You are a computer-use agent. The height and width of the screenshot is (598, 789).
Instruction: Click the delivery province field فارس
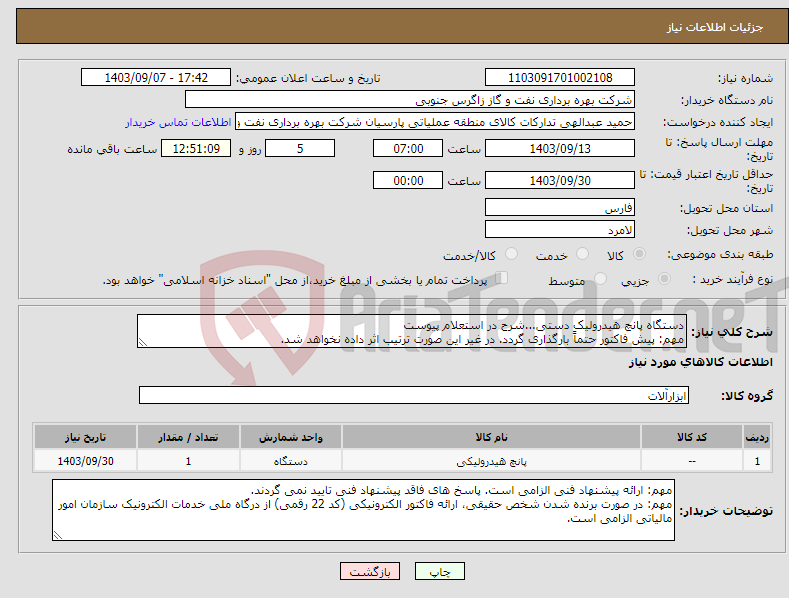pos(560,207)
